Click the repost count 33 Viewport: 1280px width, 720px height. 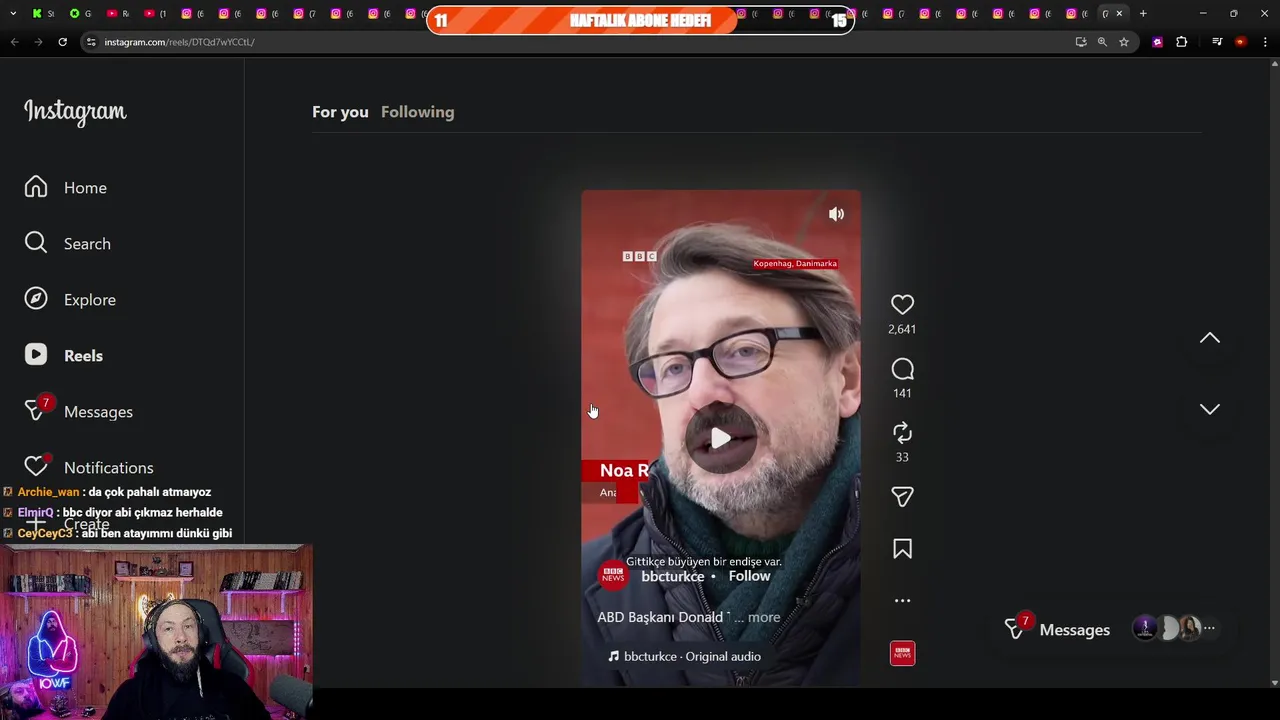coord(902,457)
